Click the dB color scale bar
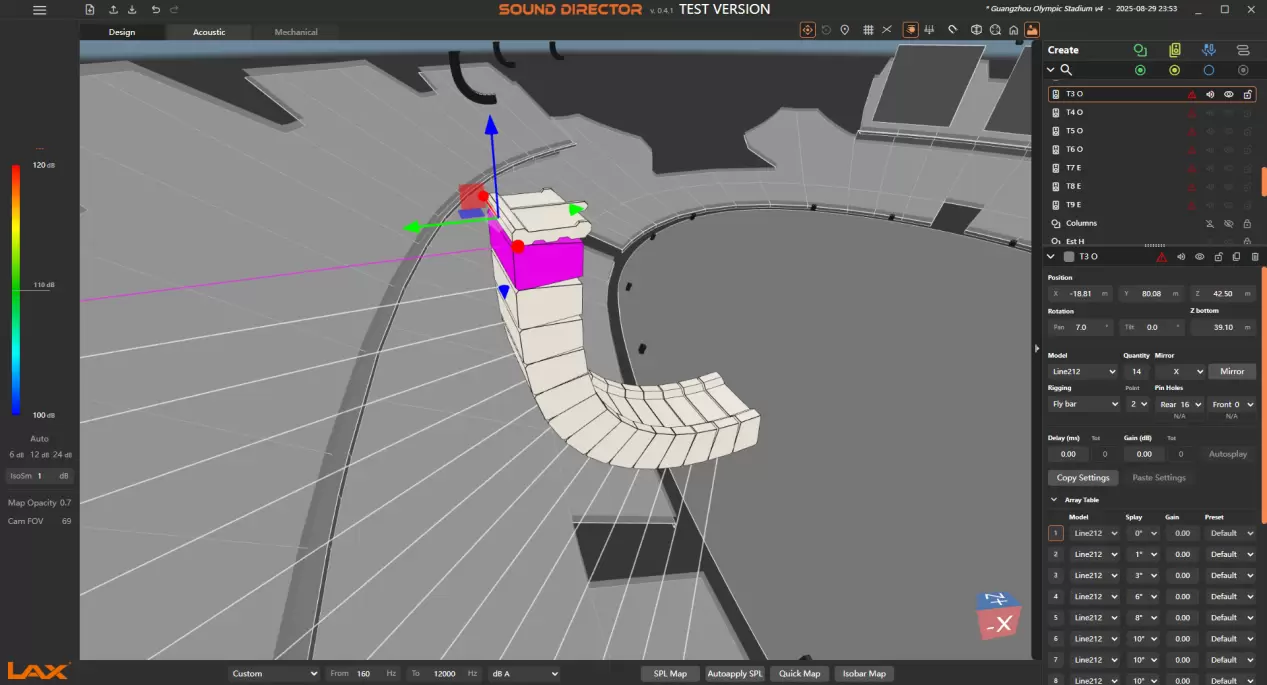 click(x=16, y=289)
